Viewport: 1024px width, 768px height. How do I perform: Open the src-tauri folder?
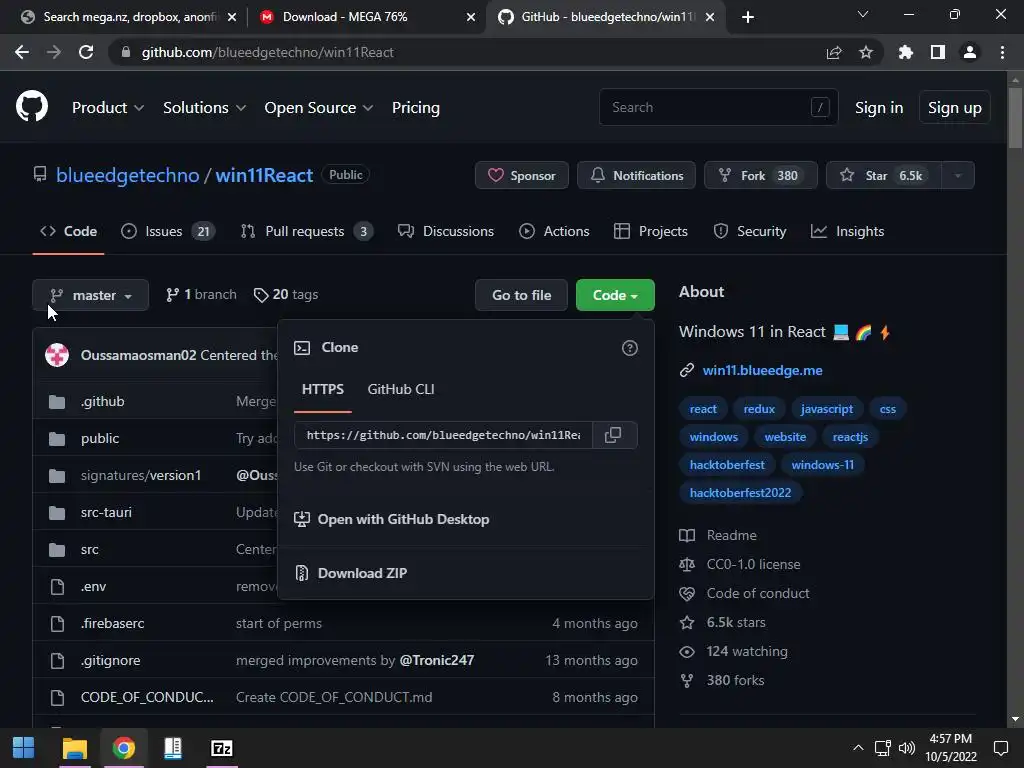click(106, 513)
